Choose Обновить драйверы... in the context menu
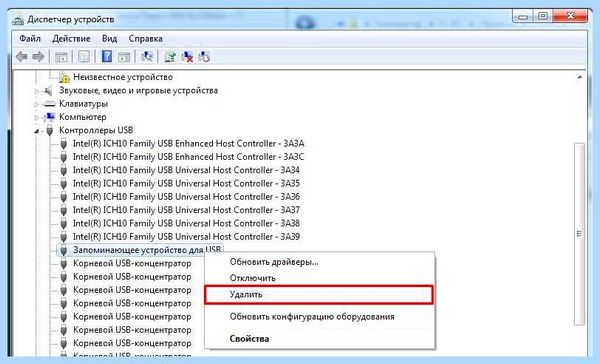The height and width of the screenshot is (364, 600). [x=274, y=262]
